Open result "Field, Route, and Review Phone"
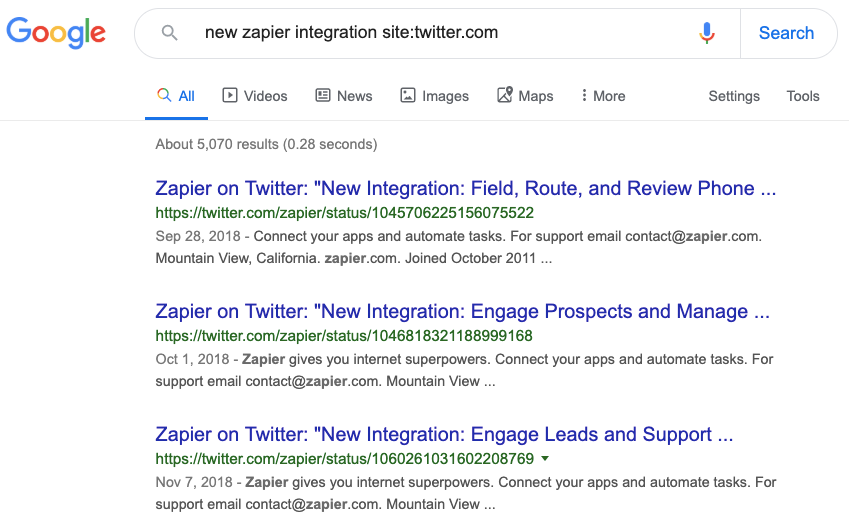The image size is (849, 523). pyautogui.click(x=466, y=188)
